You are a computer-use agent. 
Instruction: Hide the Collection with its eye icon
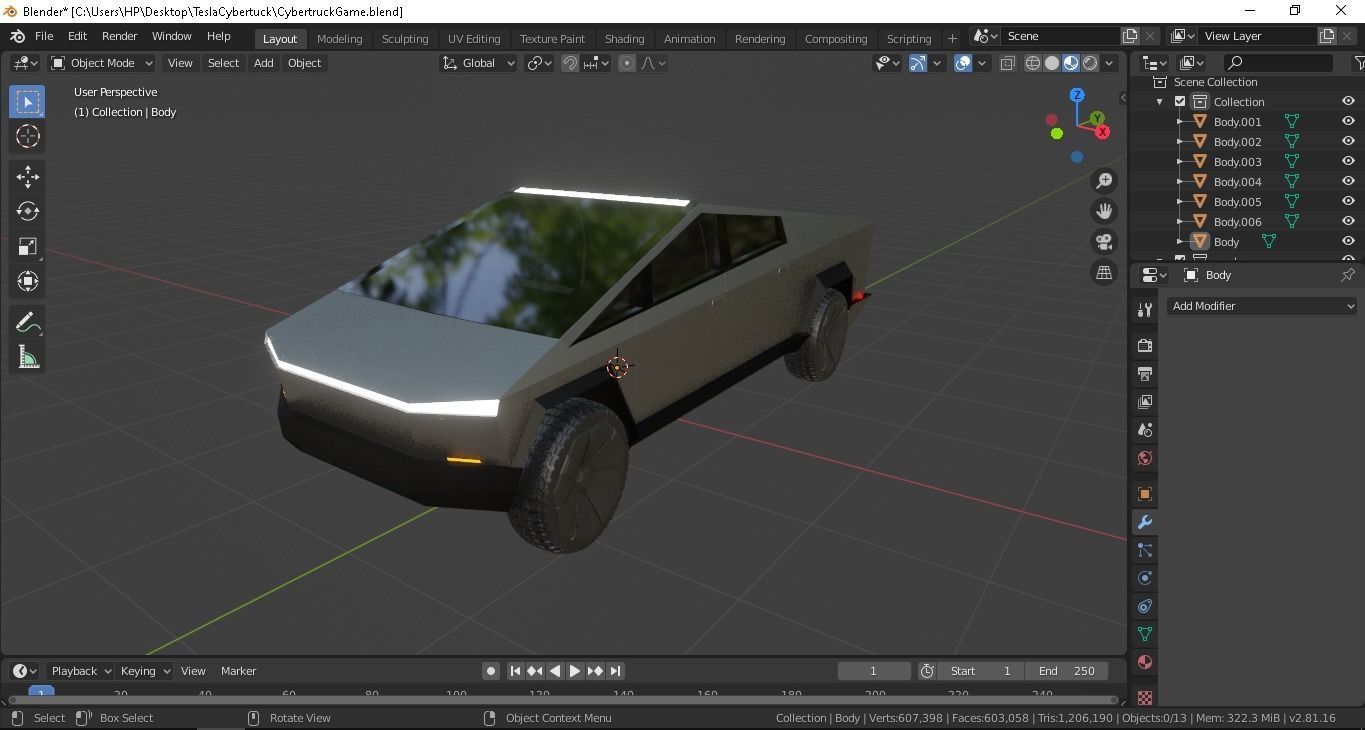1348,101
